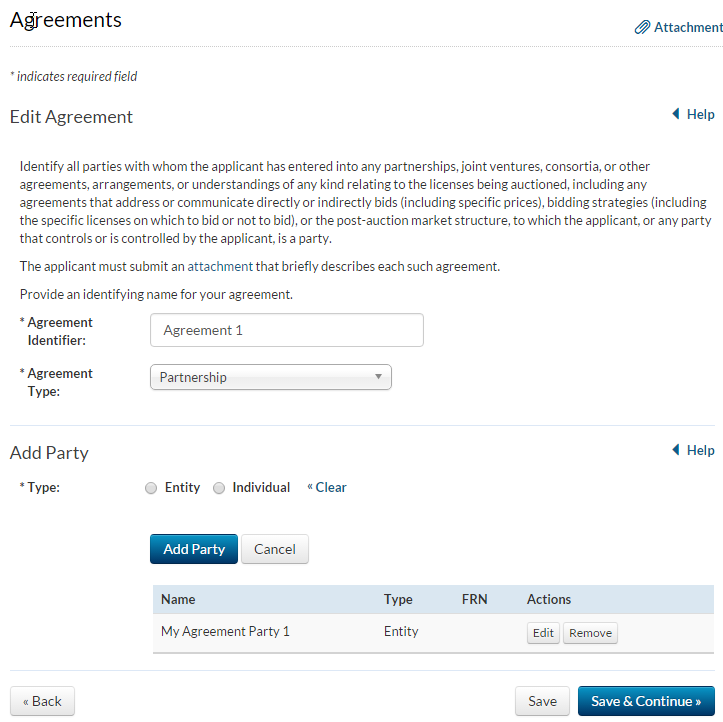Click the Type column header
Image resolution: width=723 pixels, height=722 pixels.
pos(398,600)
